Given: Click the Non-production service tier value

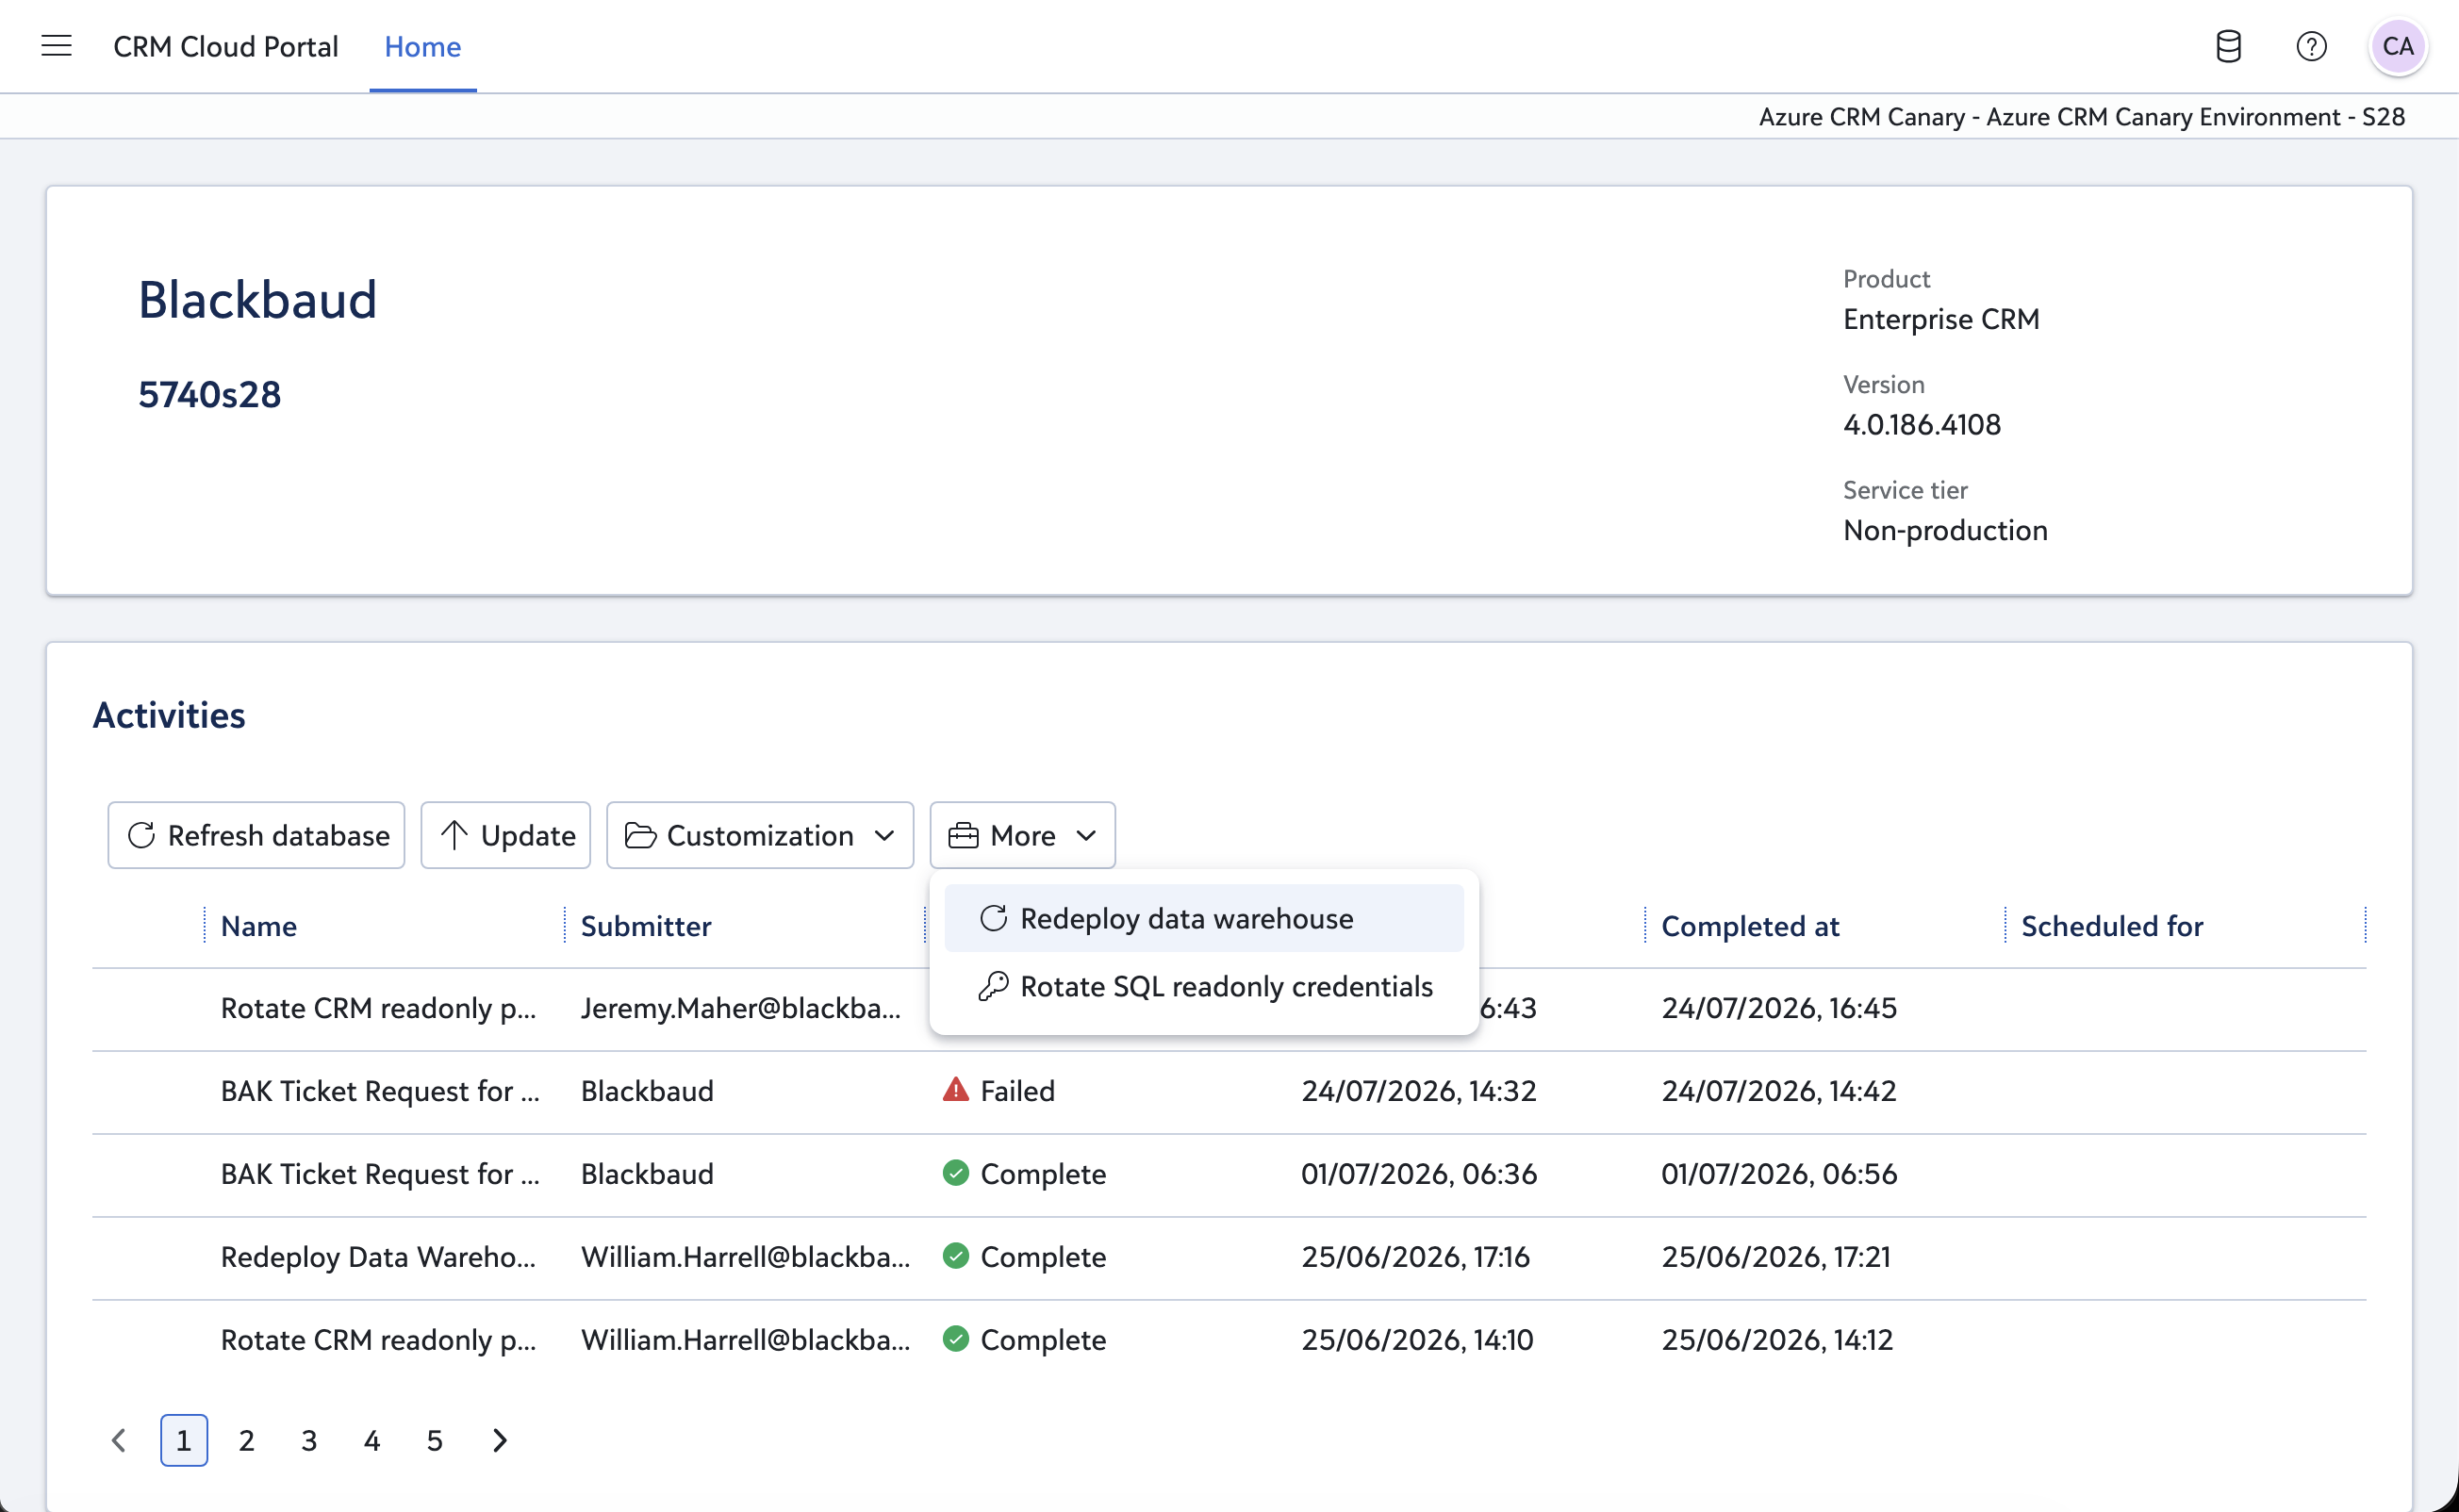Looking at the screenshot, I should pos(1945,530).
